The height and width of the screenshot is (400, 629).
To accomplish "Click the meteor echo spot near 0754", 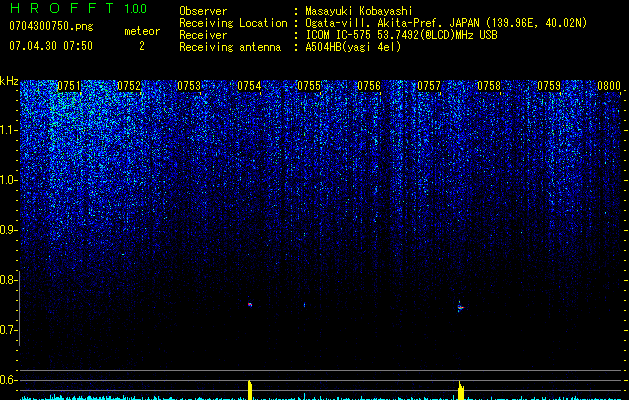I will (x=250, y=305).
